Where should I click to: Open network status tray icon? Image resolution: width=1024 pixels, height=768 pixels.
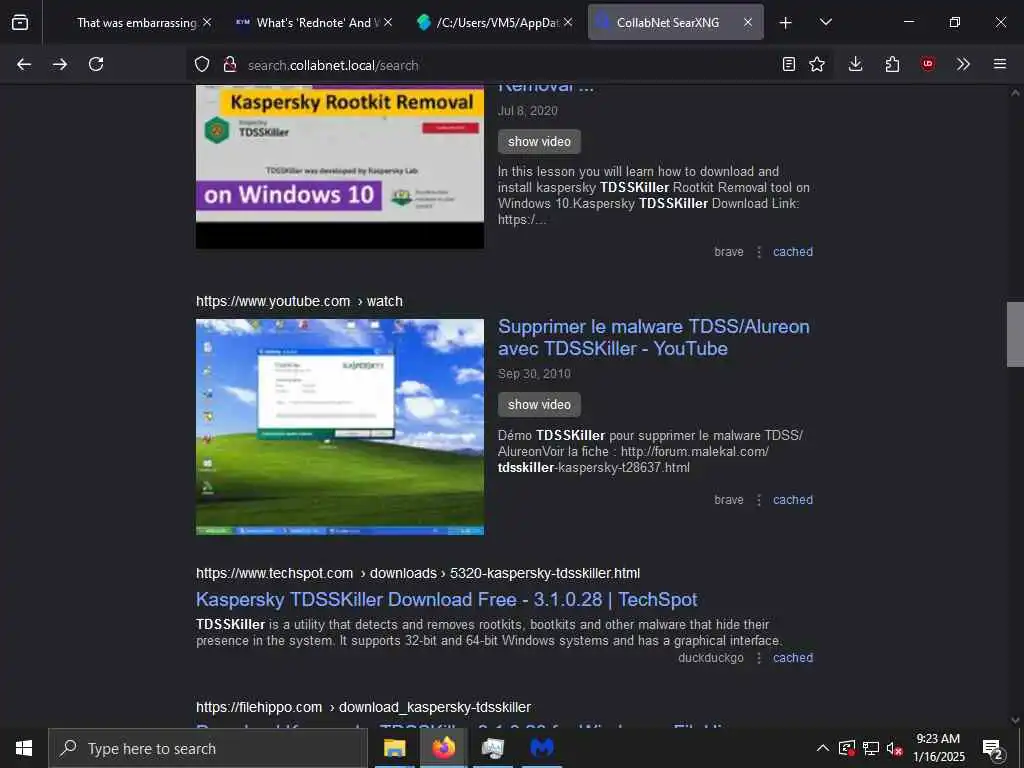[871, 748]
